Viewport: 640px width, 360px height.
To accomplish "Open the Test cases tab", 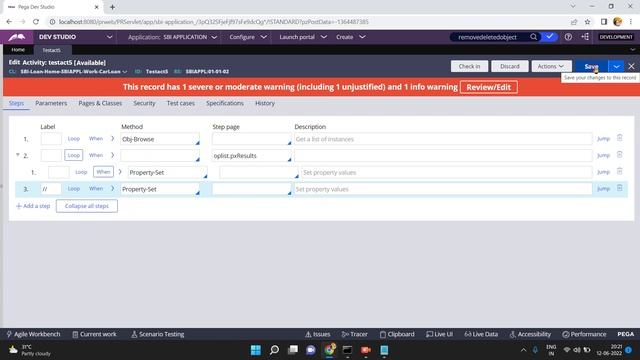I will 180,103.
